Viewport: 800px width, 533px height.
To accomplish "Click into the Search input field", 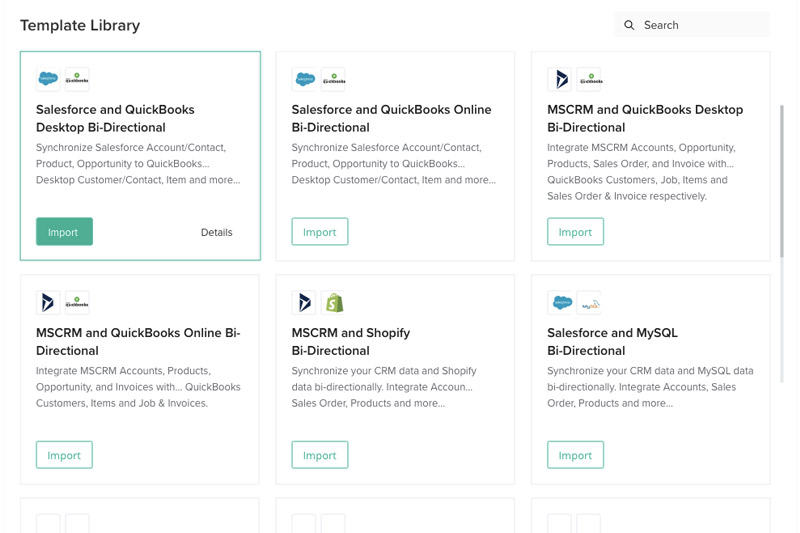I will point(700,25).
